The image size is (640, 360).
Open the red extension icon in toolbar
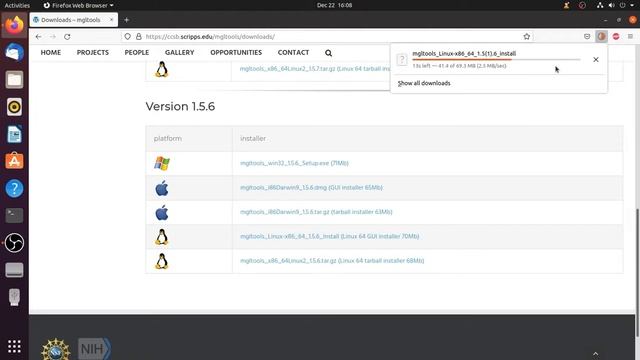[616, 37]
